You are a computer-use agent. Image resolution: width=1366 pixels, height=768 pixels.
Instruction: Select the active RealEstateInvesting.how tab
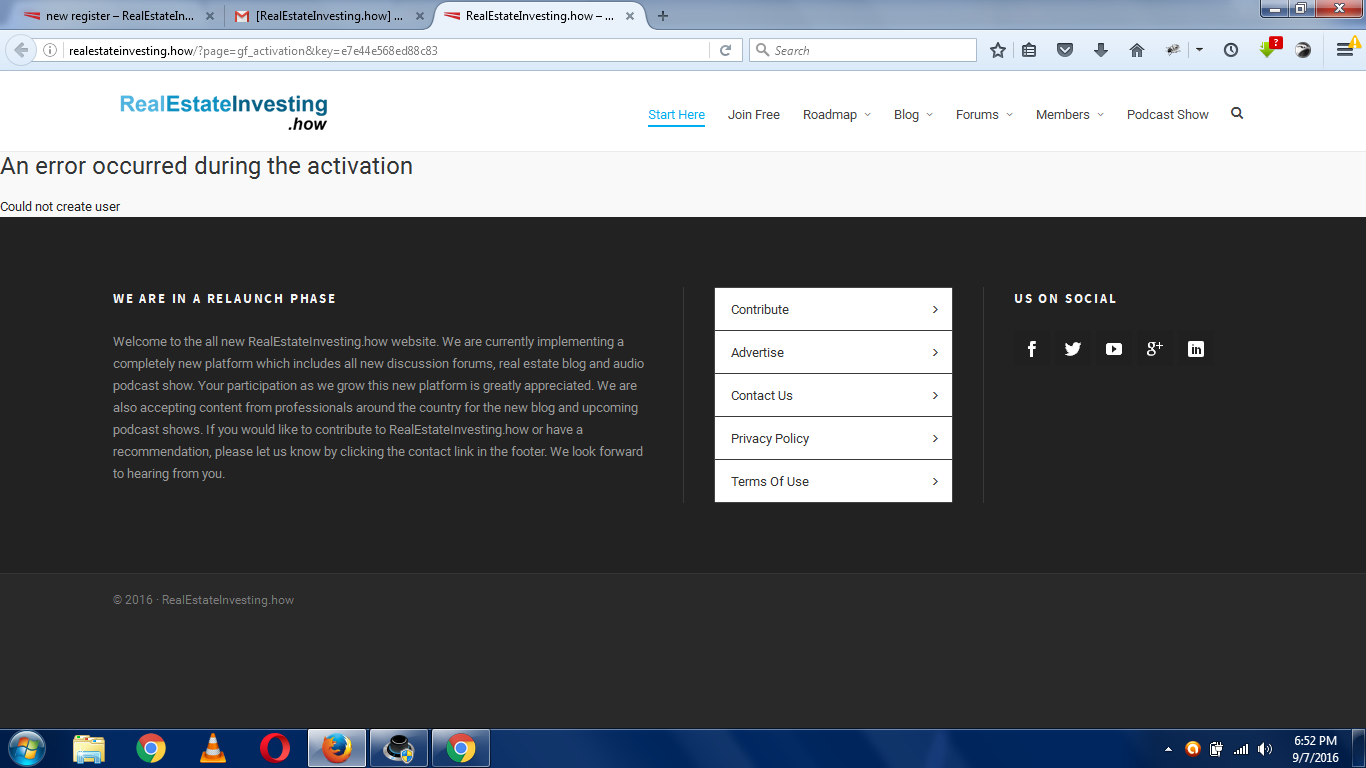pyautogui.click(x=540, y=16)
